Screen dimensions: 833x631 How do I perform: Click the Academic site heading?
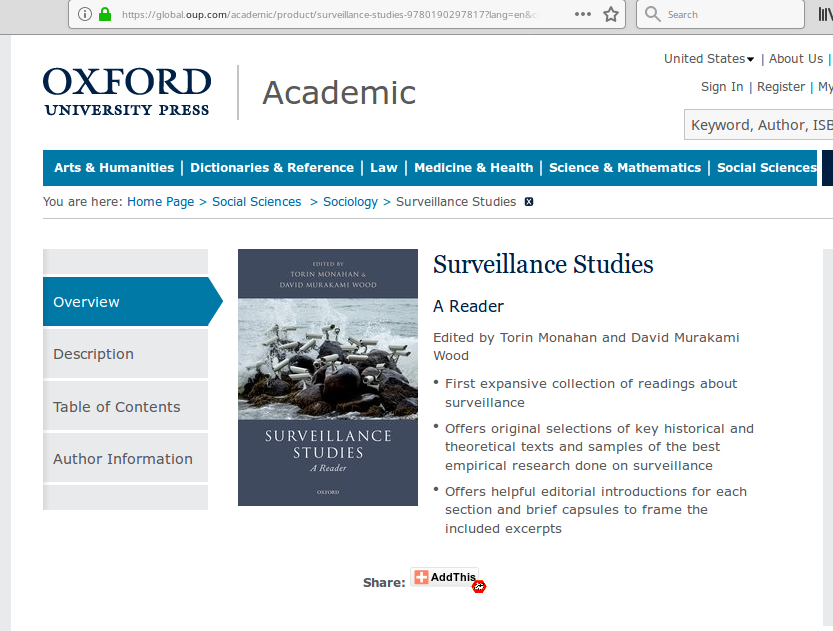tap(339, 92)
